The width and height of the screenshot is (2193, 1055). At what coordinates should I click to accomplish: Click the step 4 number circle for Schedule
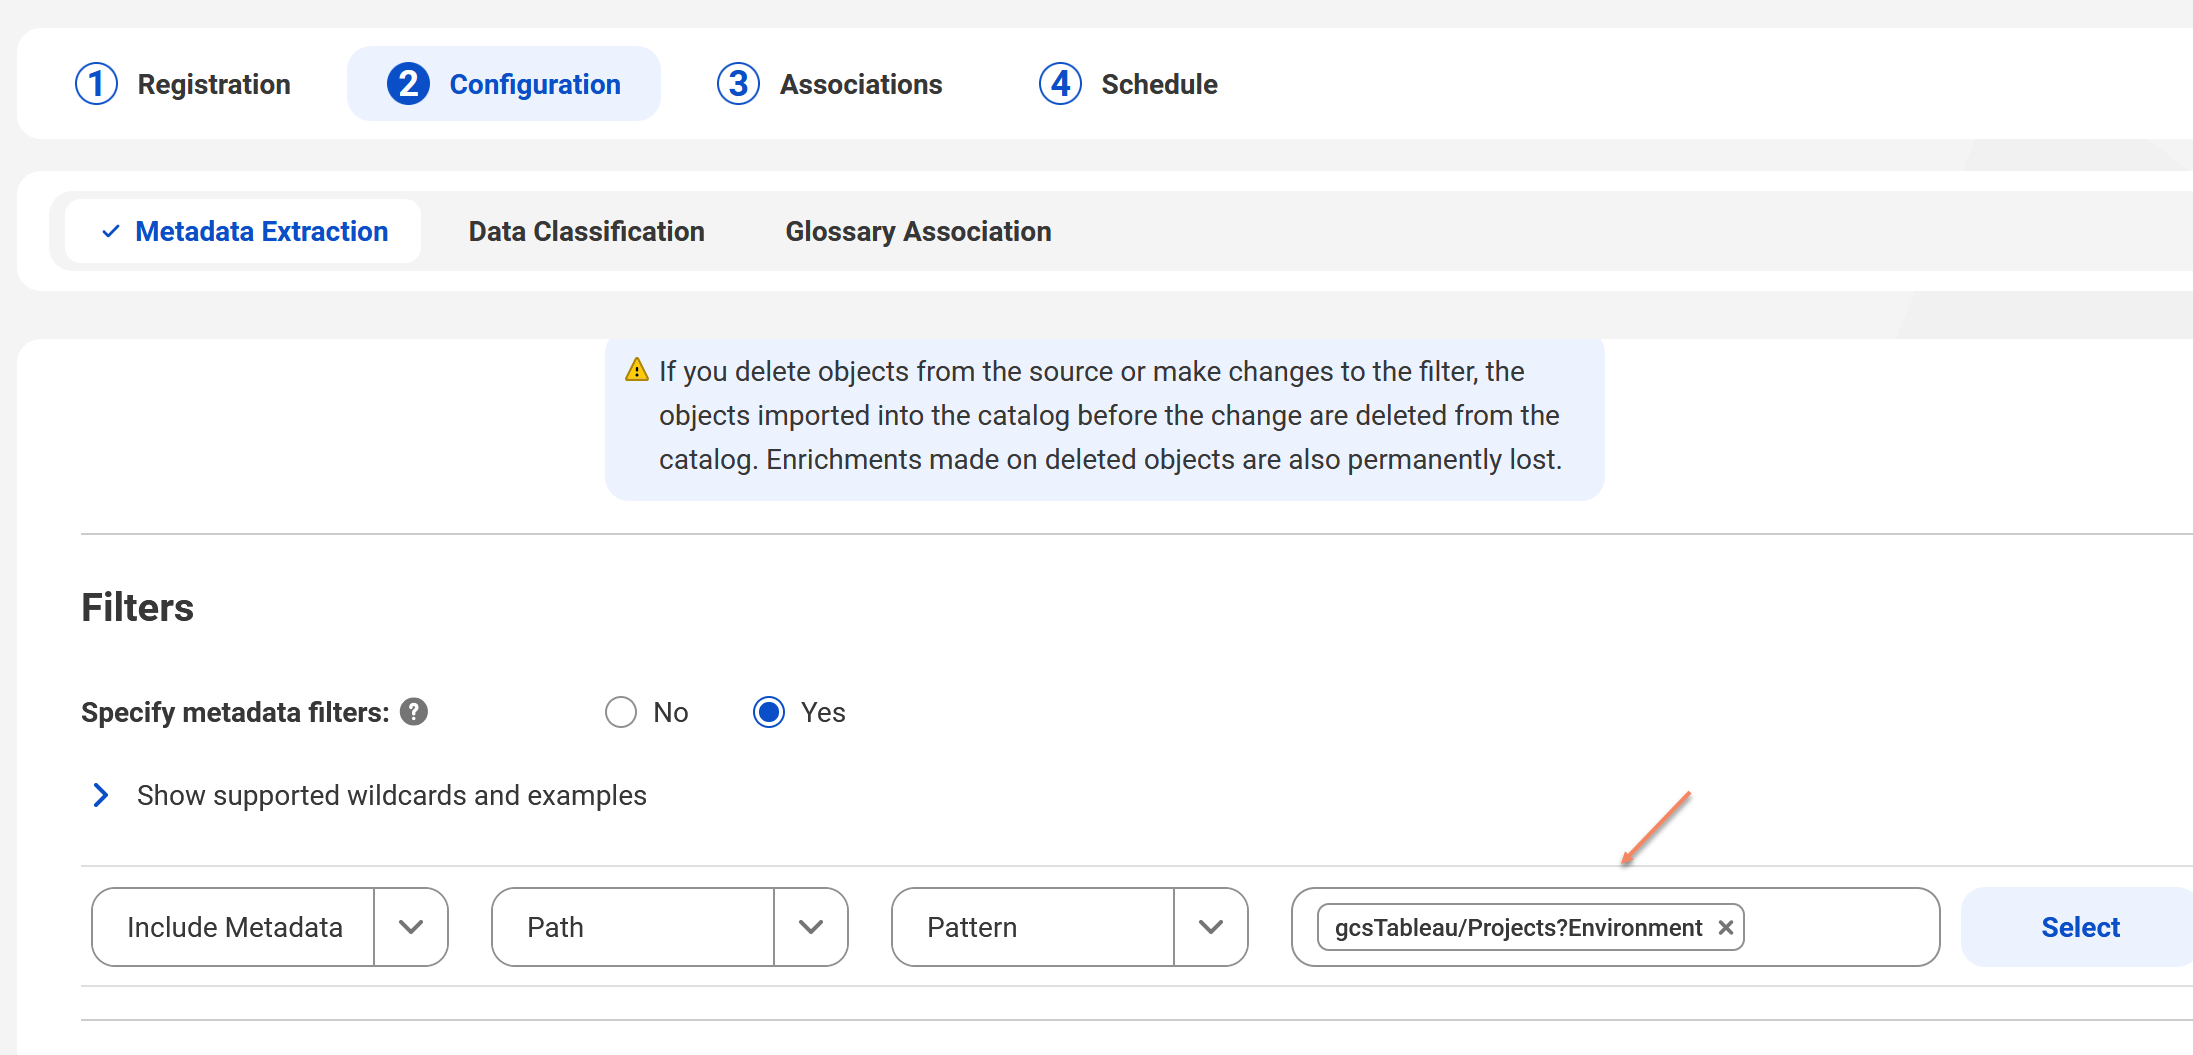pyautogui.click(x=1060, y=84)
